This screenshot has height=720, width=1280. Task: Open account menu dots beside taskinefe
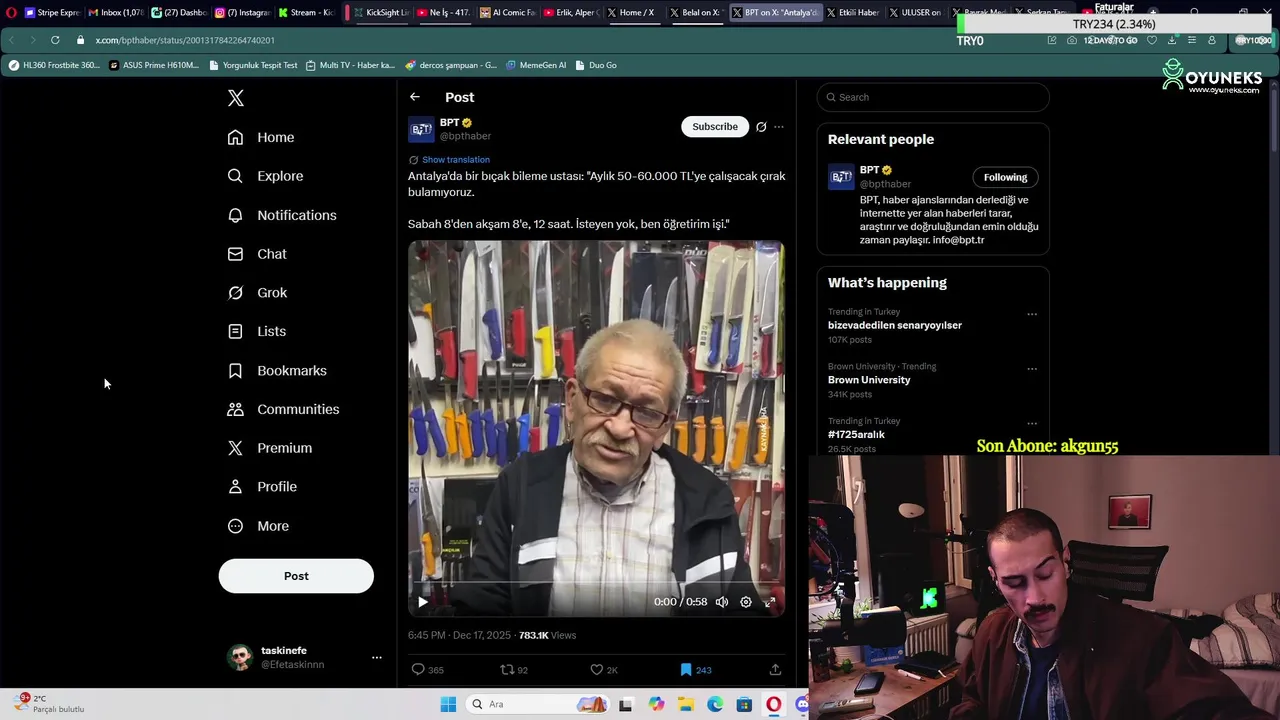click(377, 657)
